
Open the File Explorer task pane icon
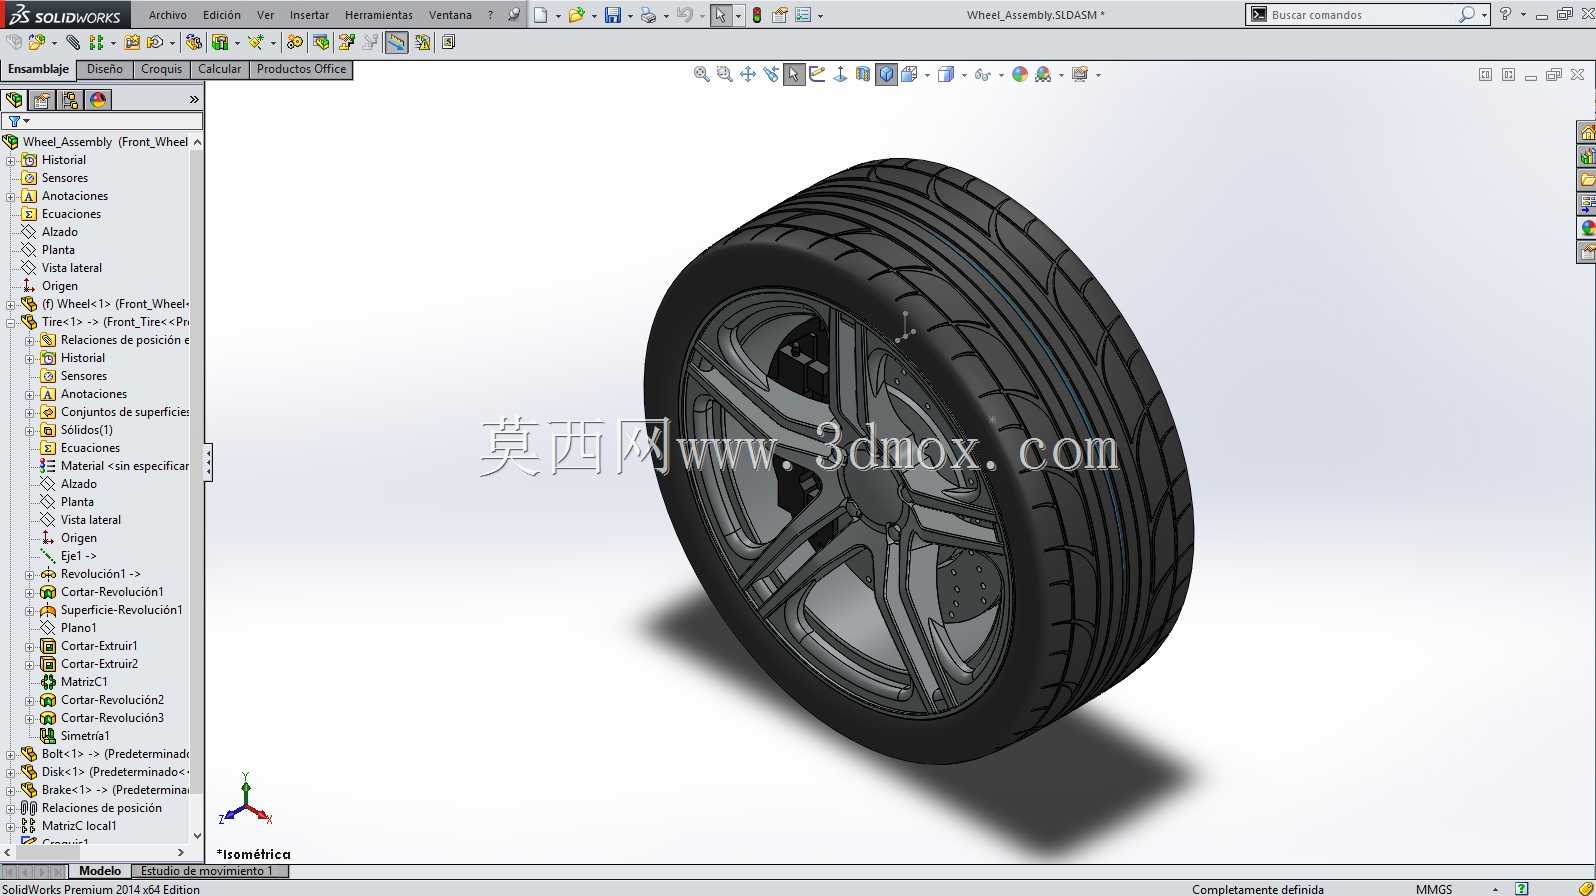pyautogui.click(x=1587, y=180)
